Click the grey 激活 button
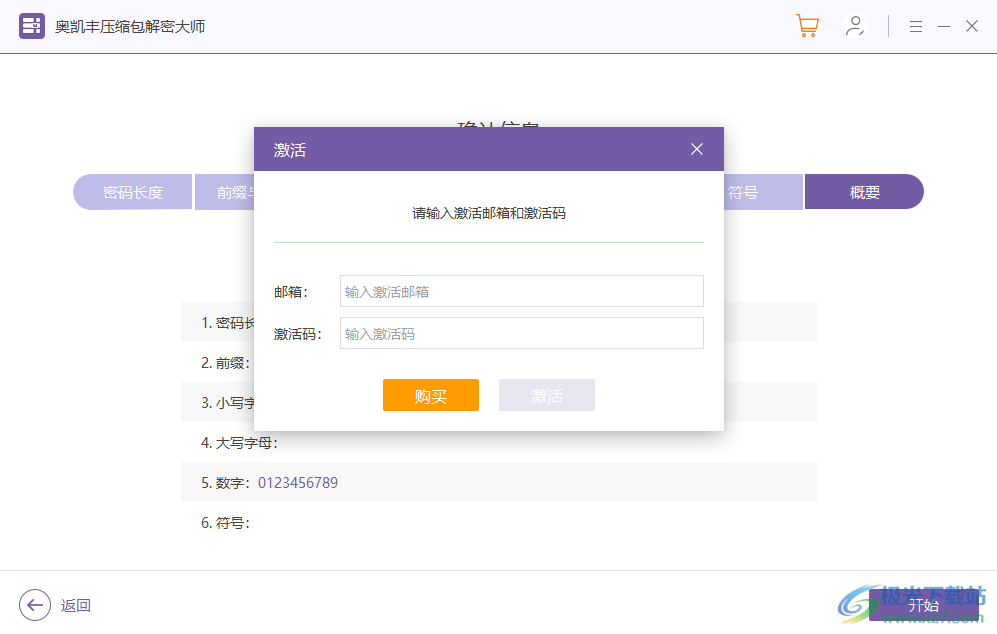 click(x=547, y=395)
